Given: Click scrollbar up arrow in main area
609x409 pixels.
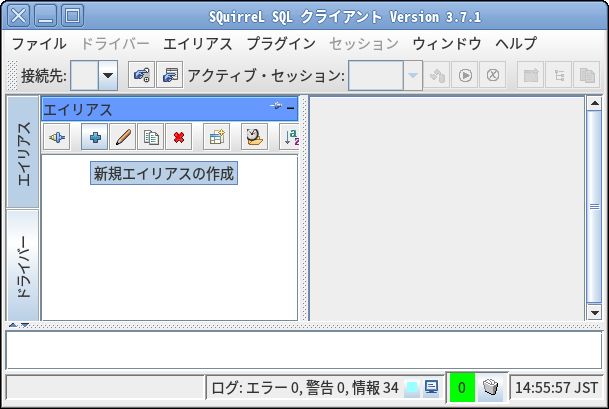Looking at the screenshot, I should [595, 103].
